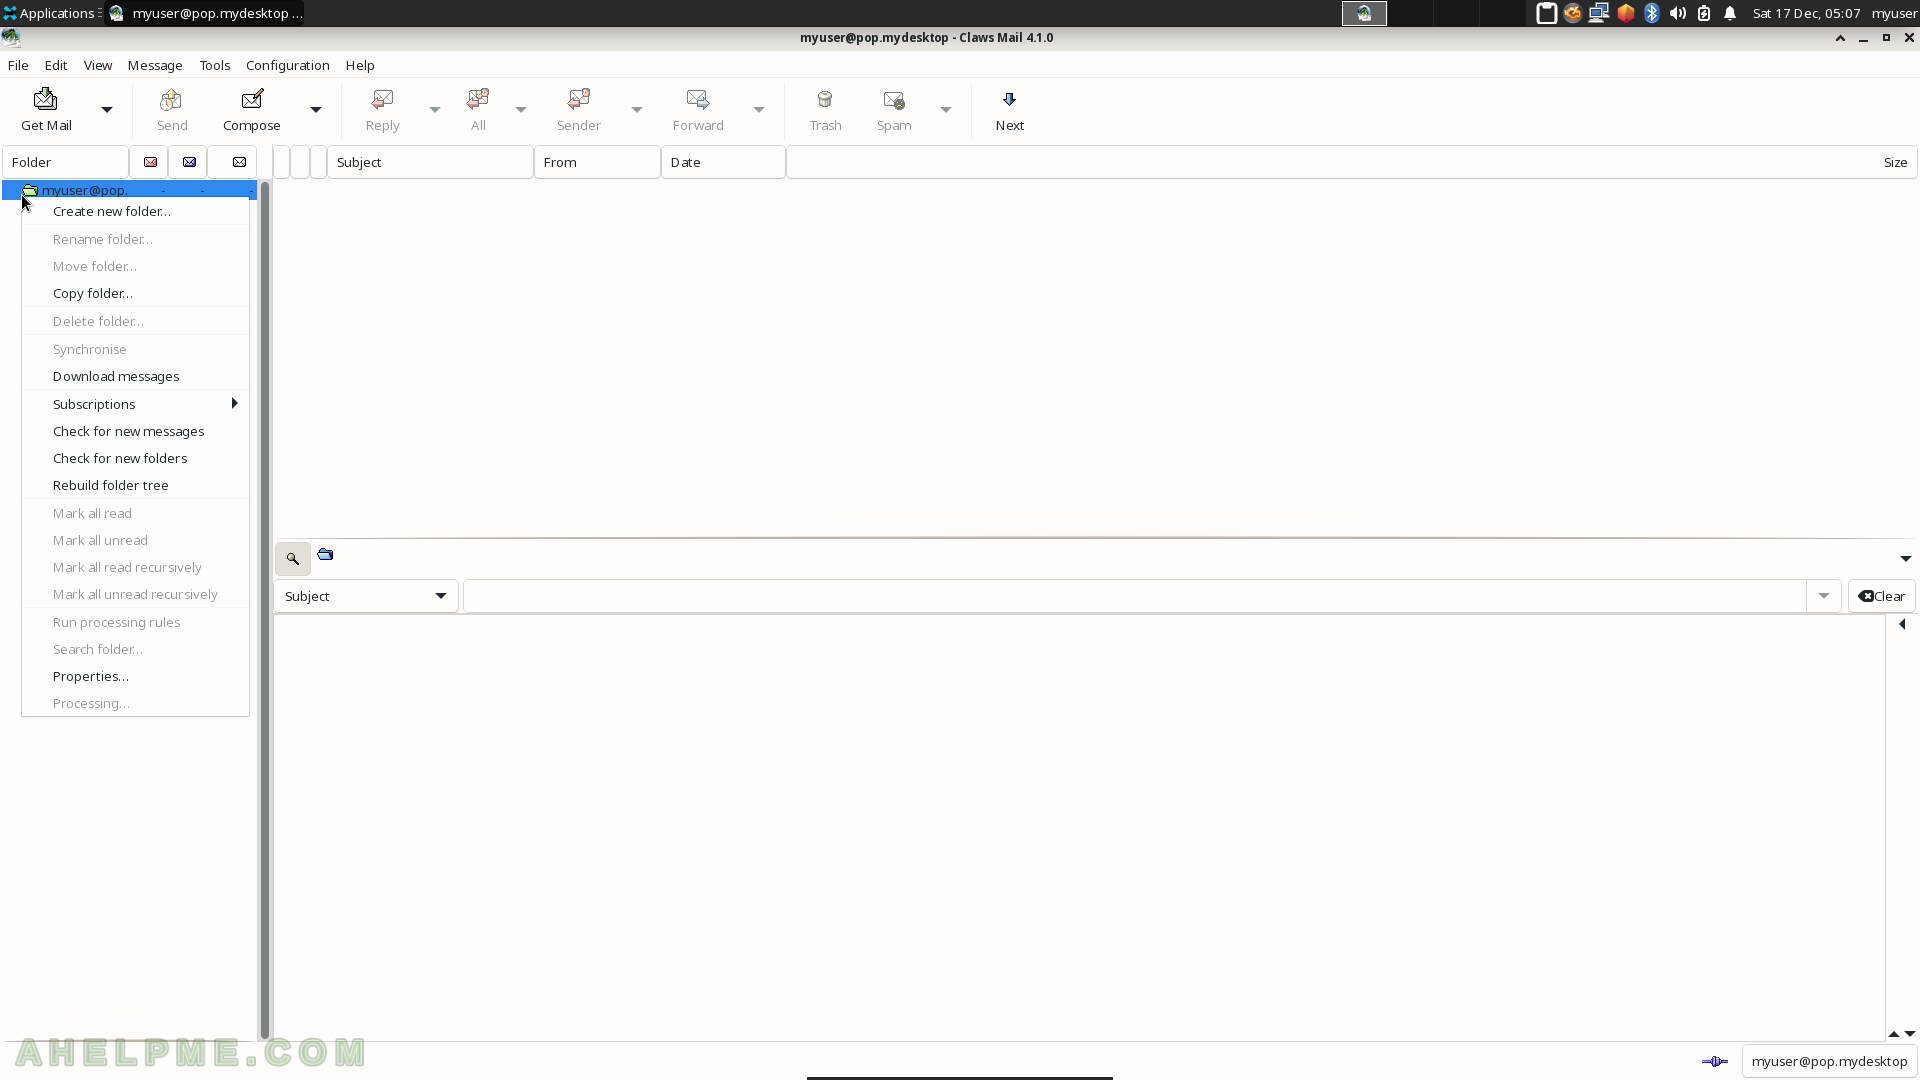Click the blue folder icon beside quick search

(325, 555)
